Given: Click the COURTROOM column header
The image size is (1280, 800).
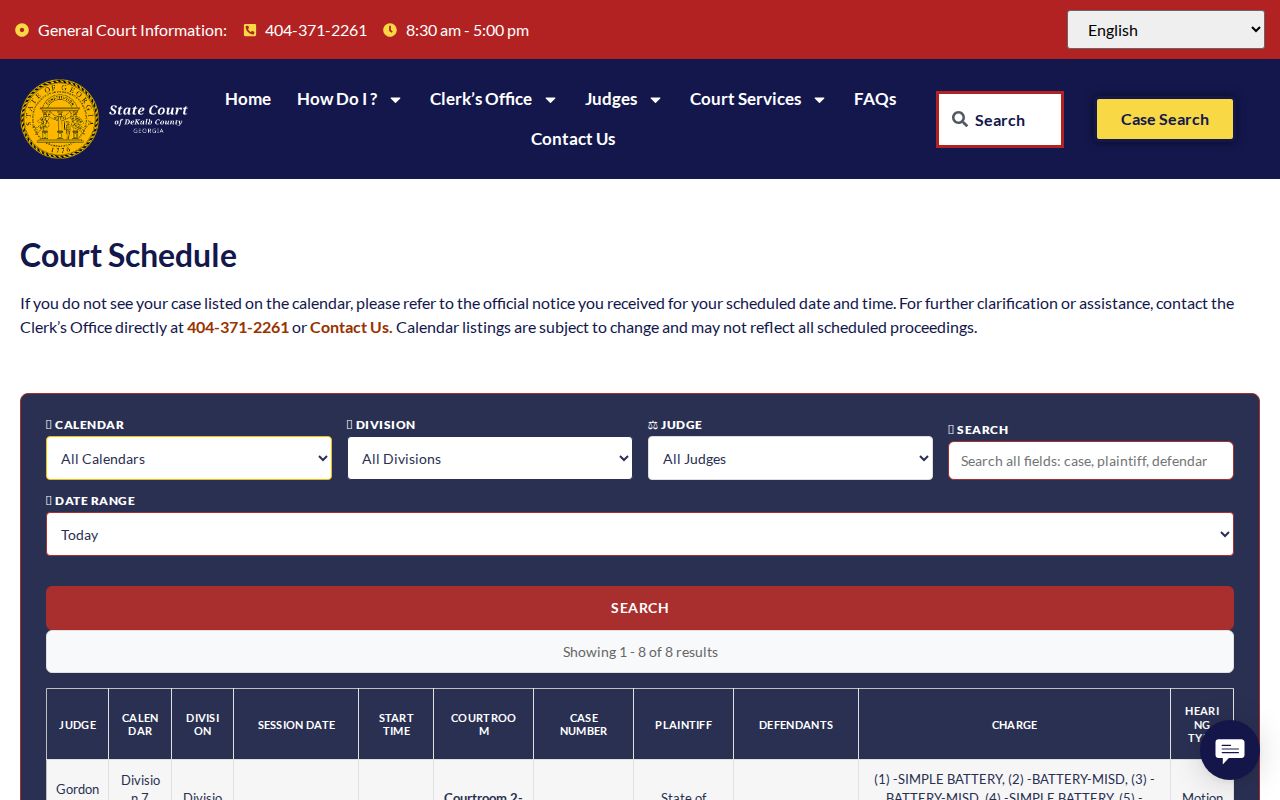Looking at the screenshot, I should tap(484, 724).
